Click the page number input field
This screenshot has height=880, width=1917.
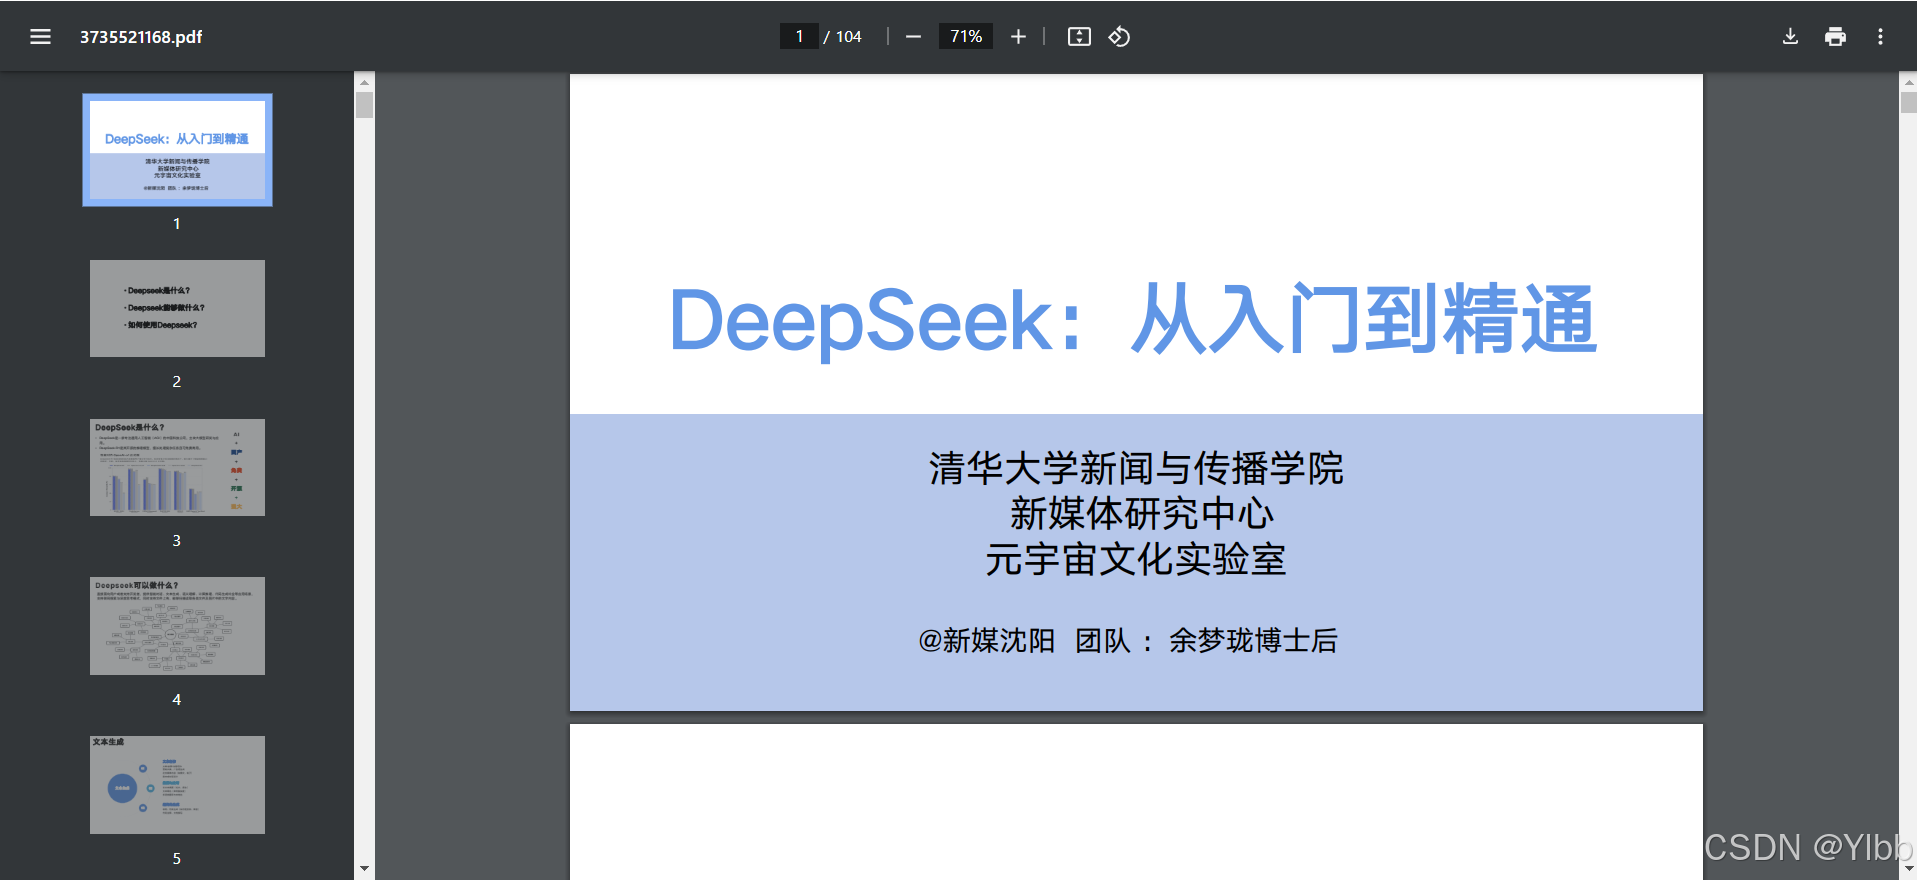799,37
